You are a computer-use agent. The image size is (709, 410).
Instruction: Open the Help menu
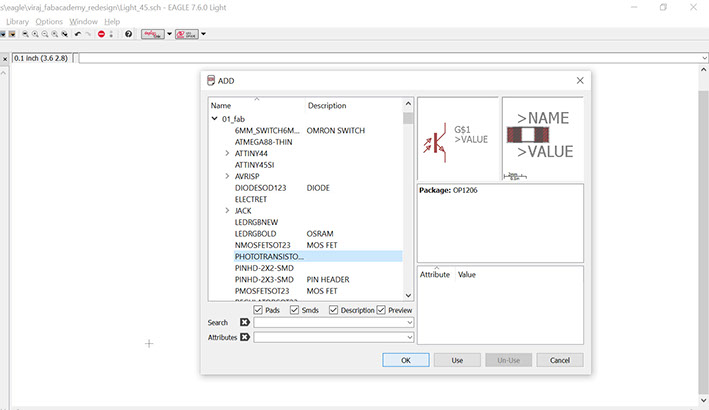click(112, 21)
